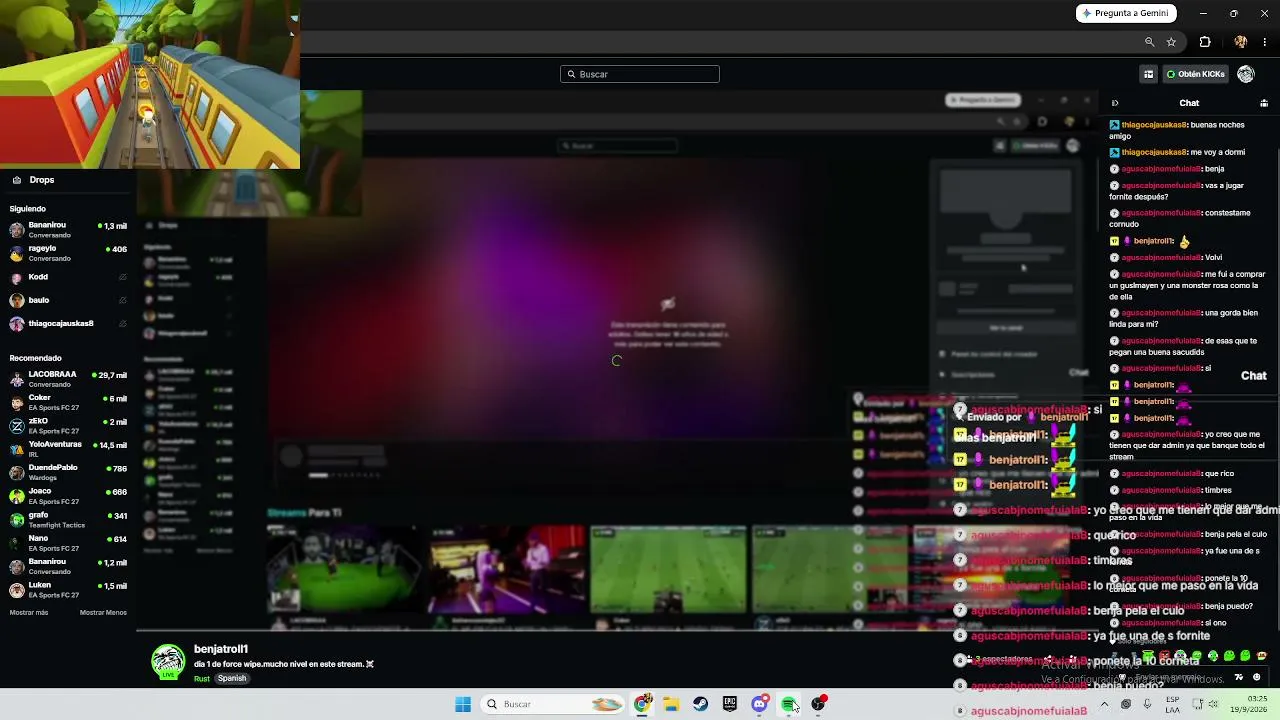Open YoloAventuras IRL channel
Viewport: 1280px width, 720px height.
tap(68, 449)
